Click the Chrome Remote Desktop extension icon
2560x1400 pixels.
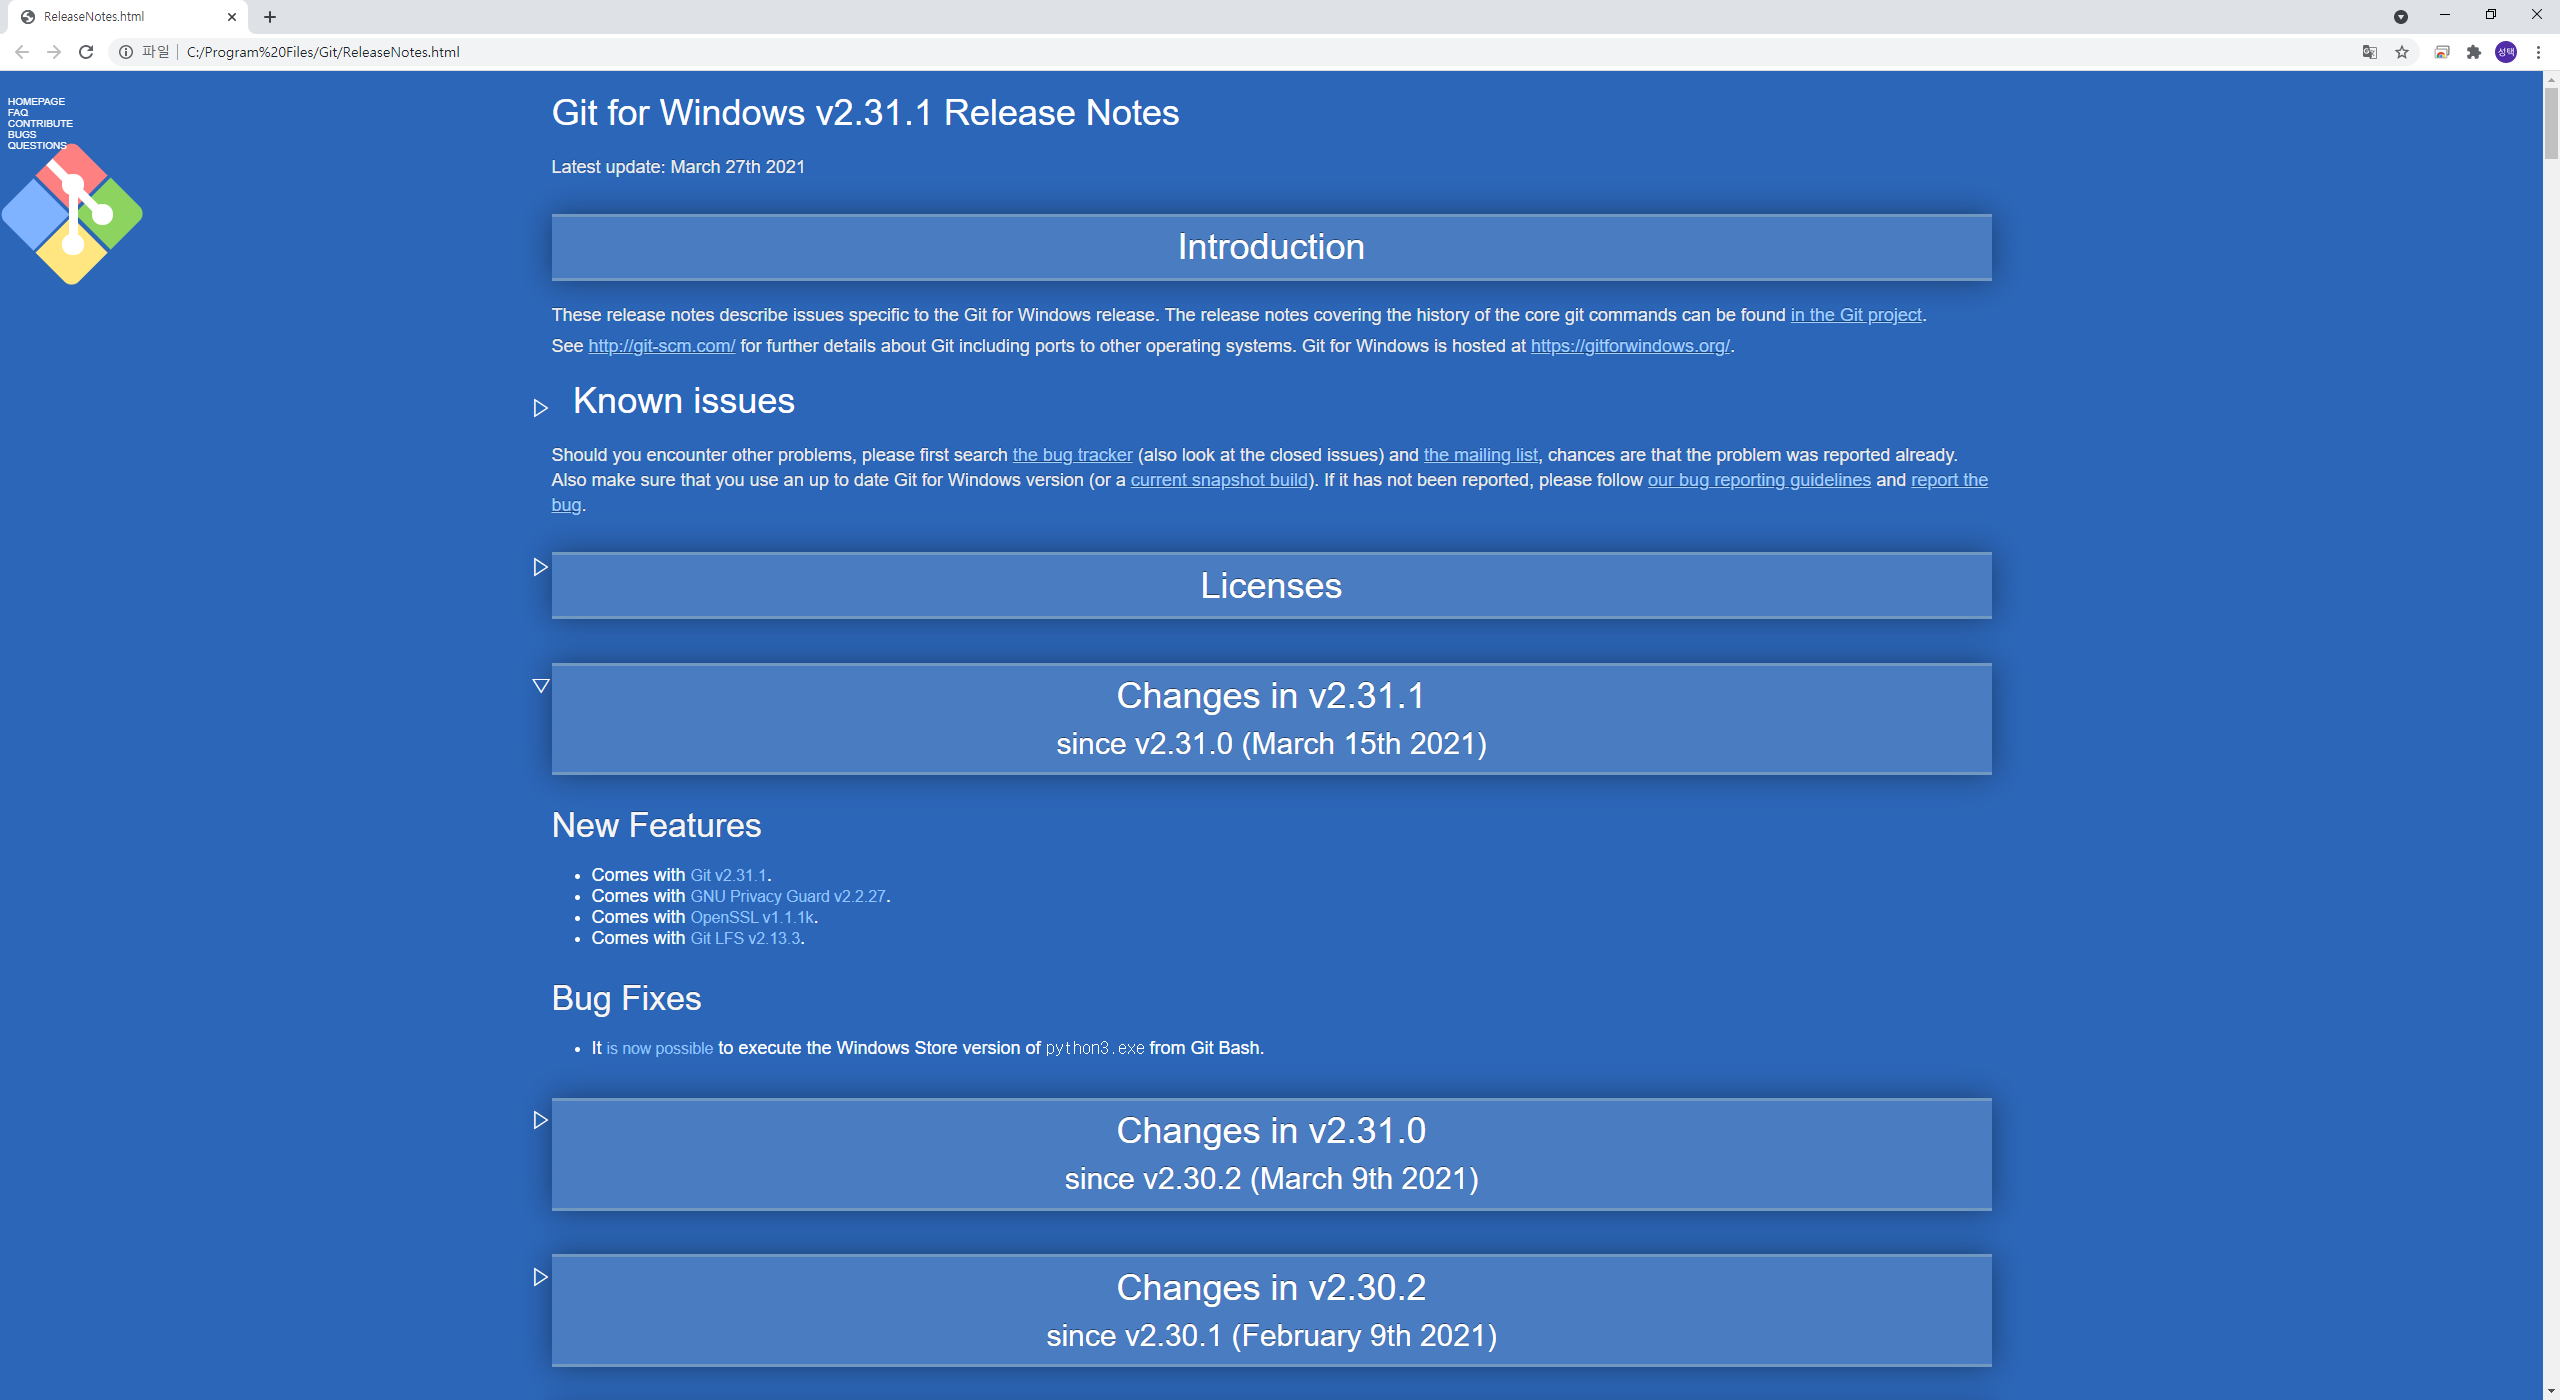pyautogui.click(x=2442, y=52)
